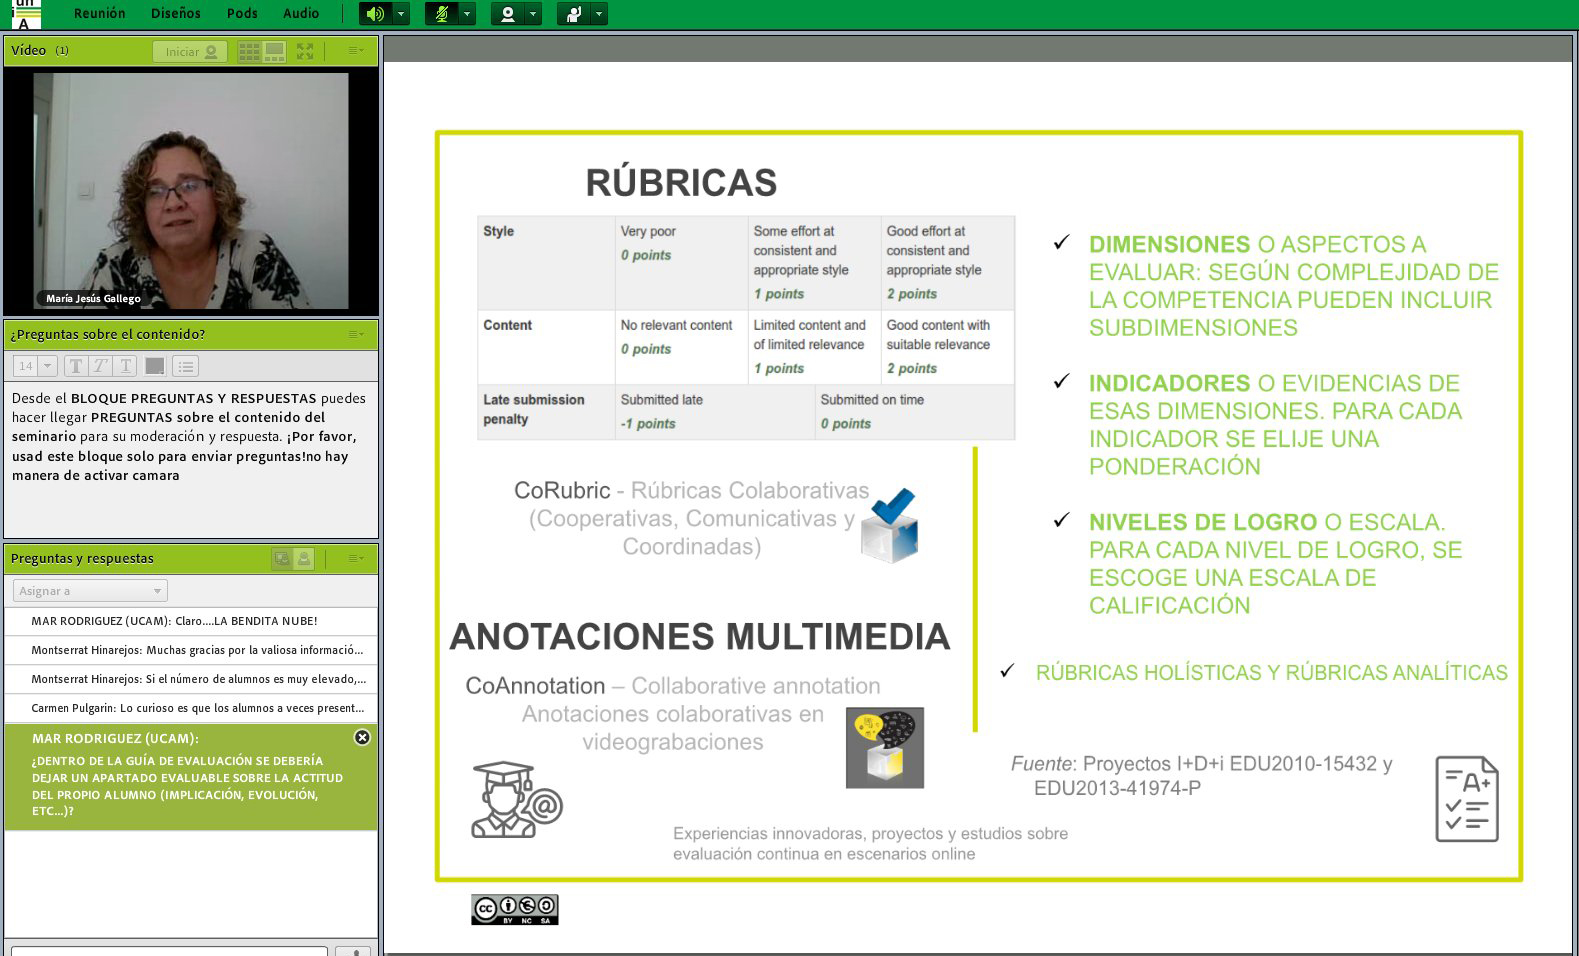Click the full screen icon in Vídeo pod
Viewport: 1579px width, 956px height.
pos(305,51)
